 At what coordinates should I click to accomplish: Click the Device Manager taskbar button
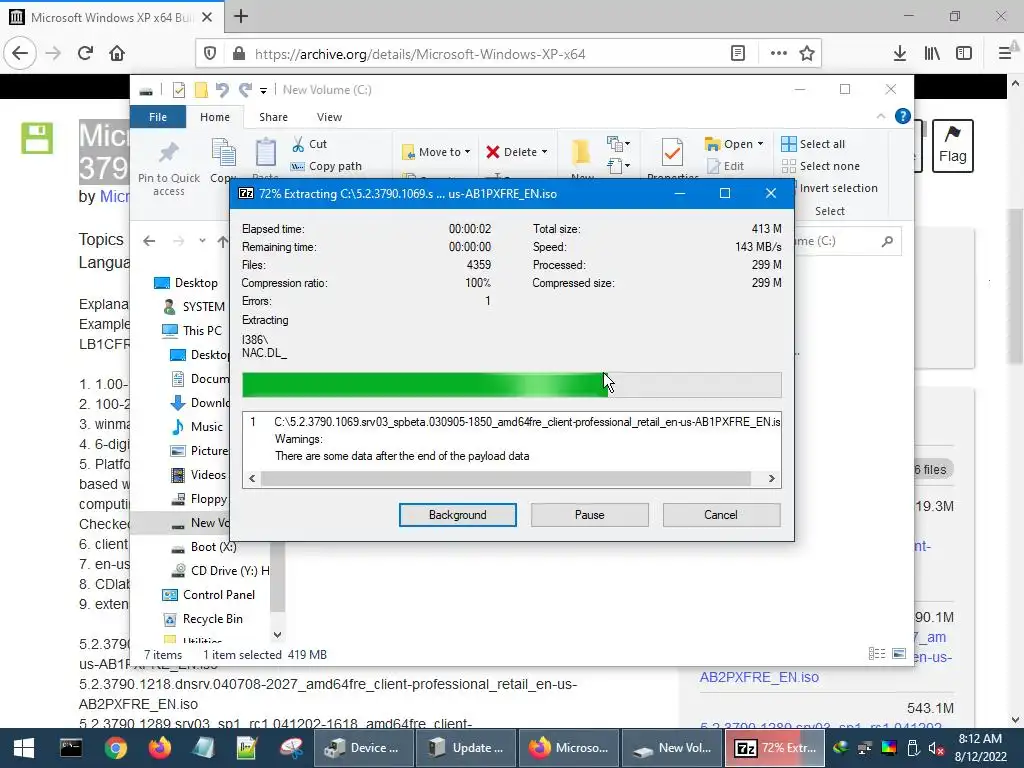[364, 748]
